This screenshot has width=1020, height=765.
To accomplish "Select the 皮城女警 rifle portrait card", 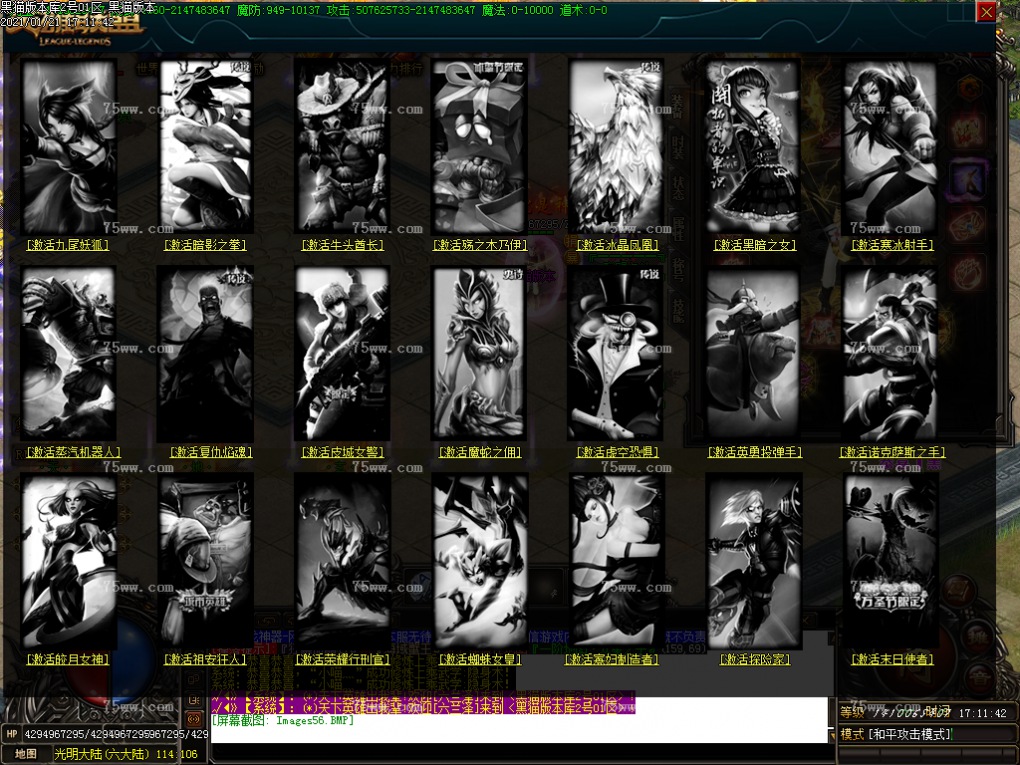I will [343, 354].
